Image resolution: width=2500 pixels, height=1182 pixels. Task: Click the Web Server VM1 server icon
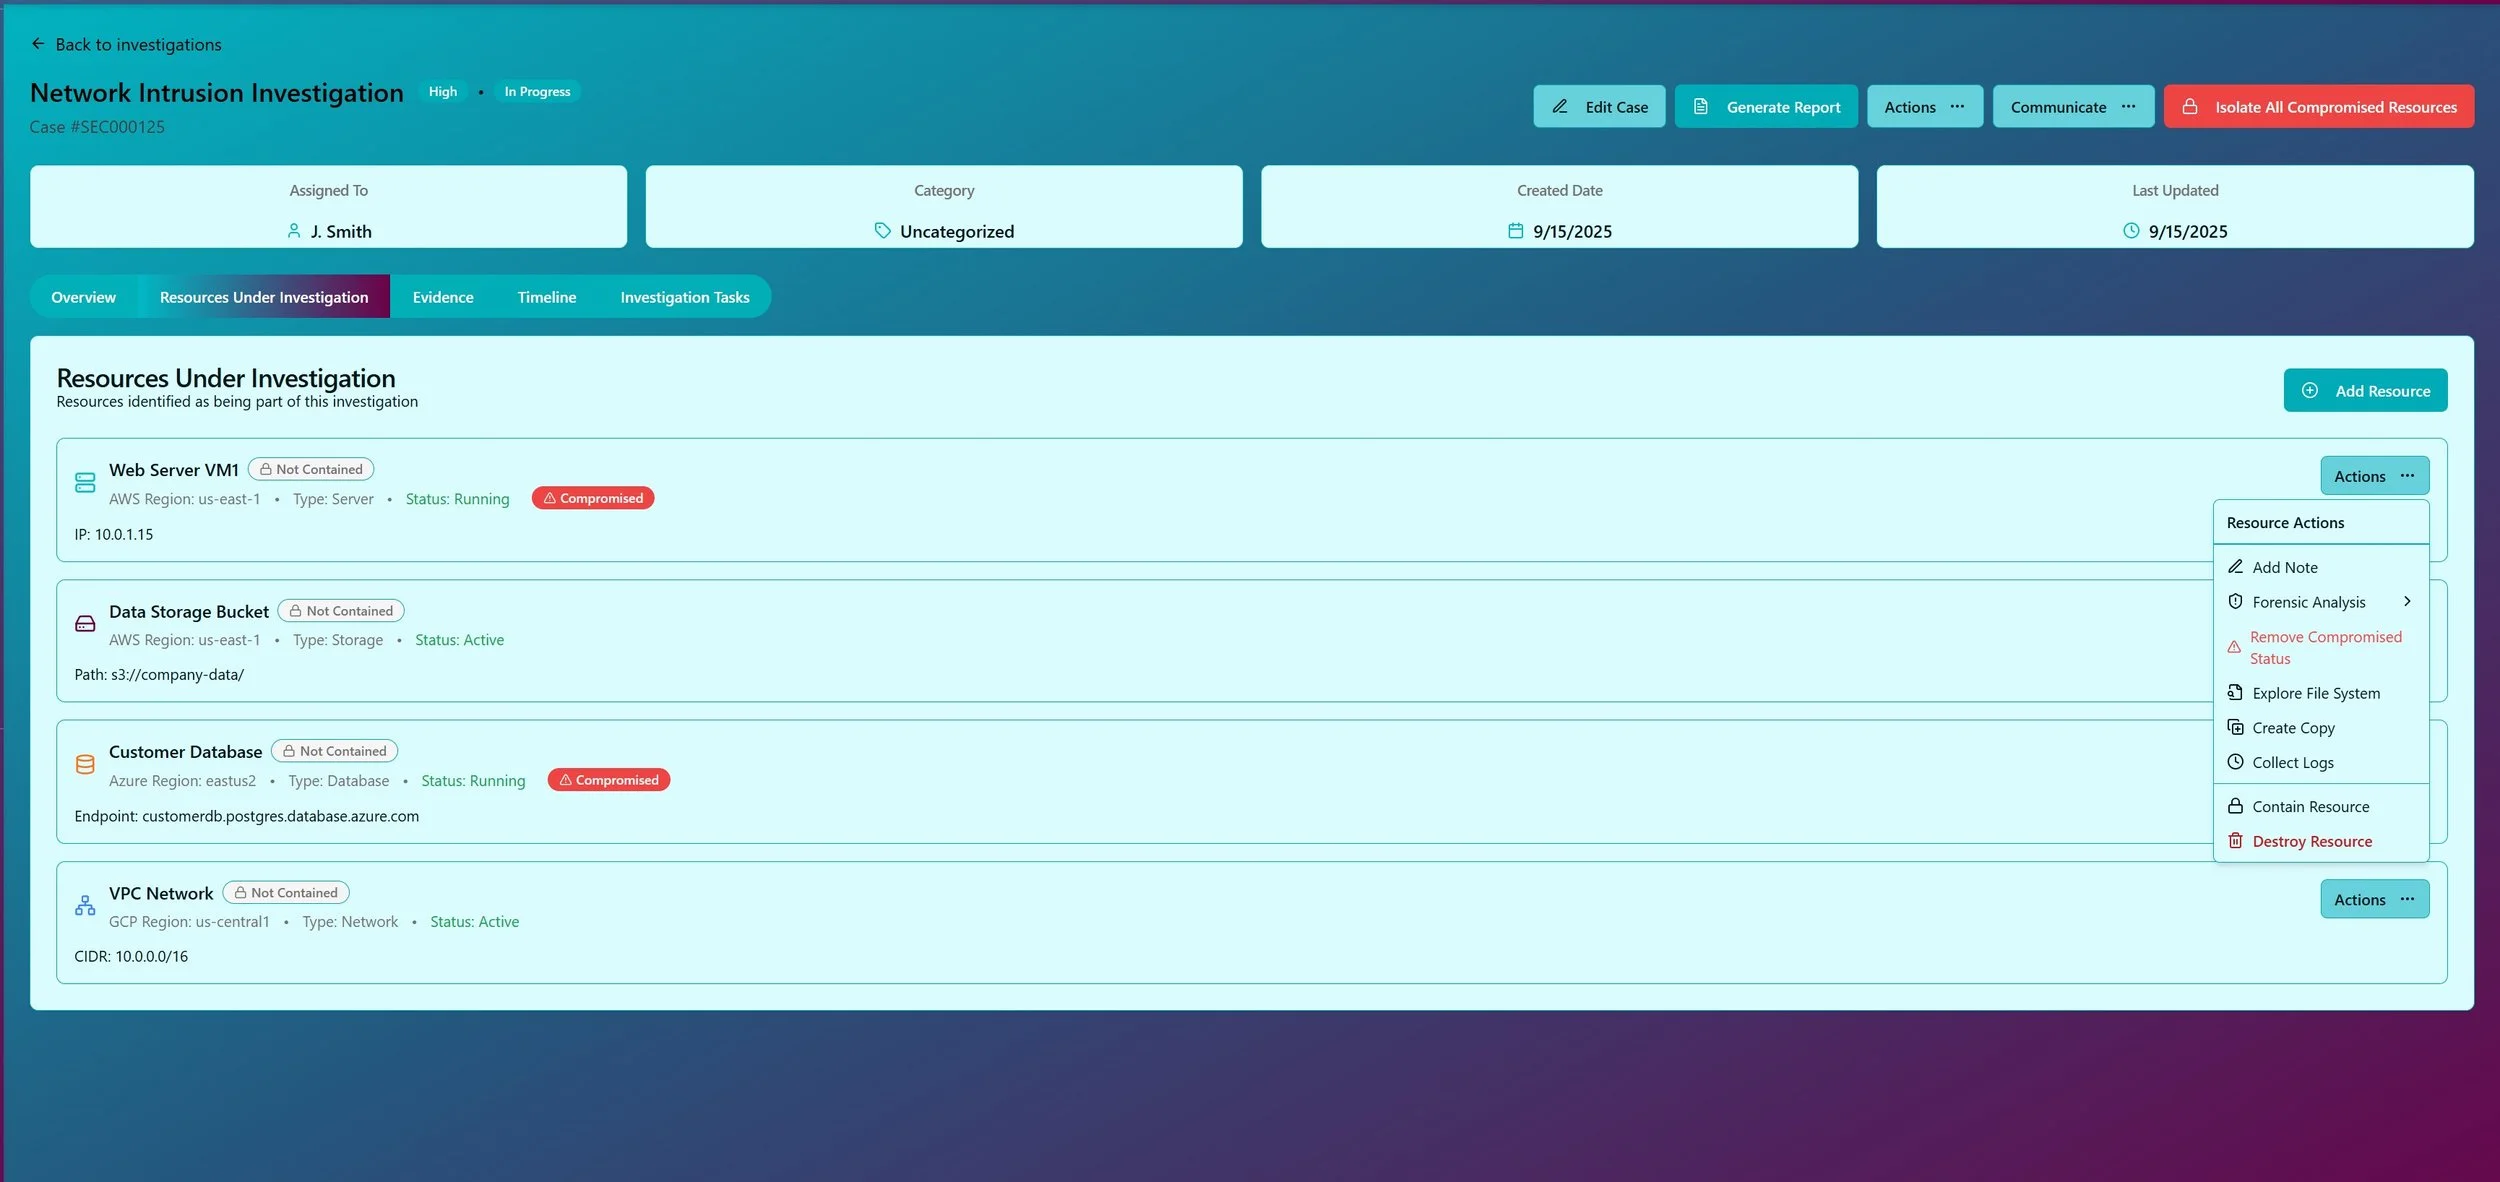pyautogui.click(x=85, y=483)
